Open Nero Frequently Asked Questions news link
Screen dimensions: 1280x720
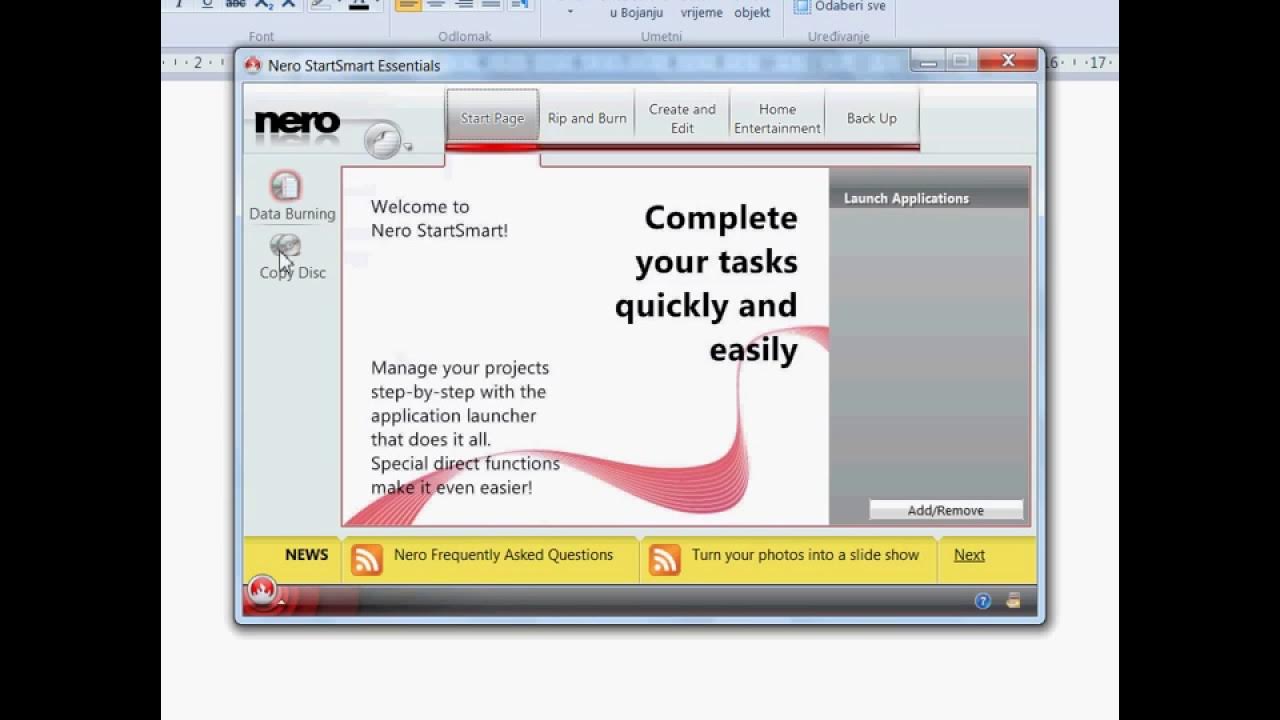503,555
